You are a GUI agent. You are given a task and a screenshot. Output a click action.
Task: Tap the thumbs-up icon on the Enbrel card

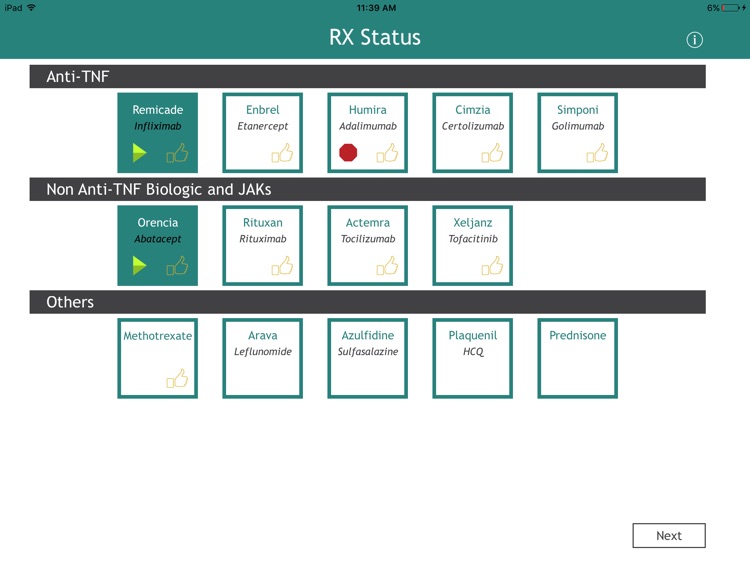(x=282, y=153)
